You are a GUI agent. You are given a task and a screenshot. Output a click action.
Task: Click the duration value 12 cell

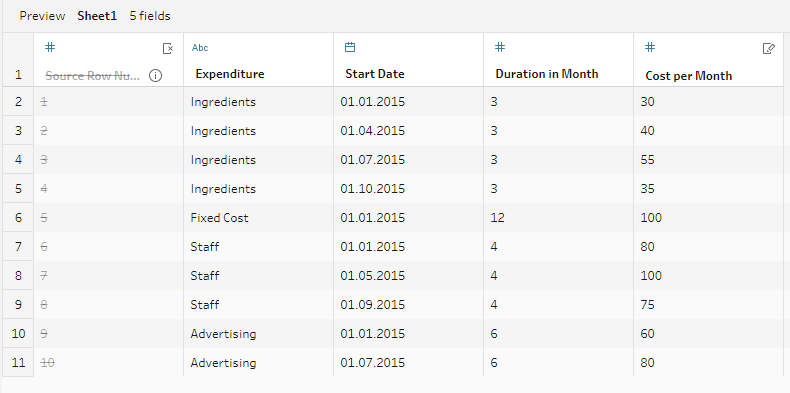pyautogui.click(x=558, y=218)
